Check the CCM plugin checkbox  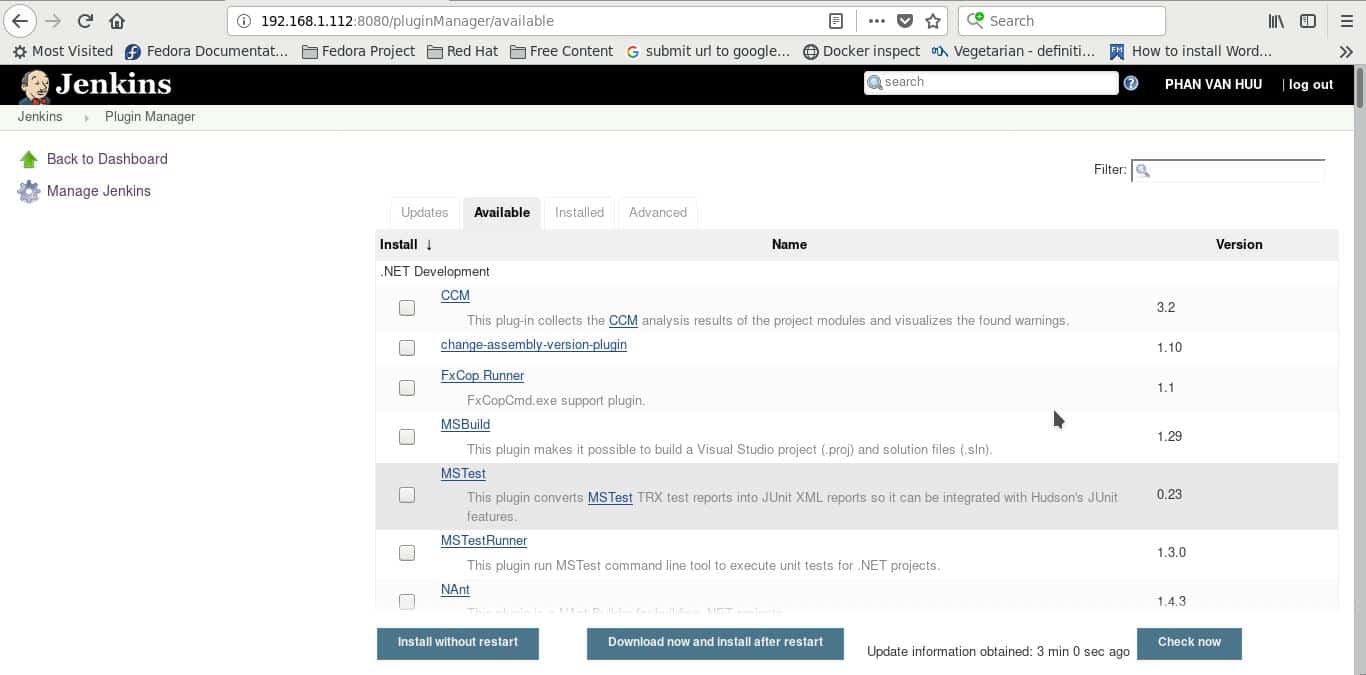coord(407,308)
